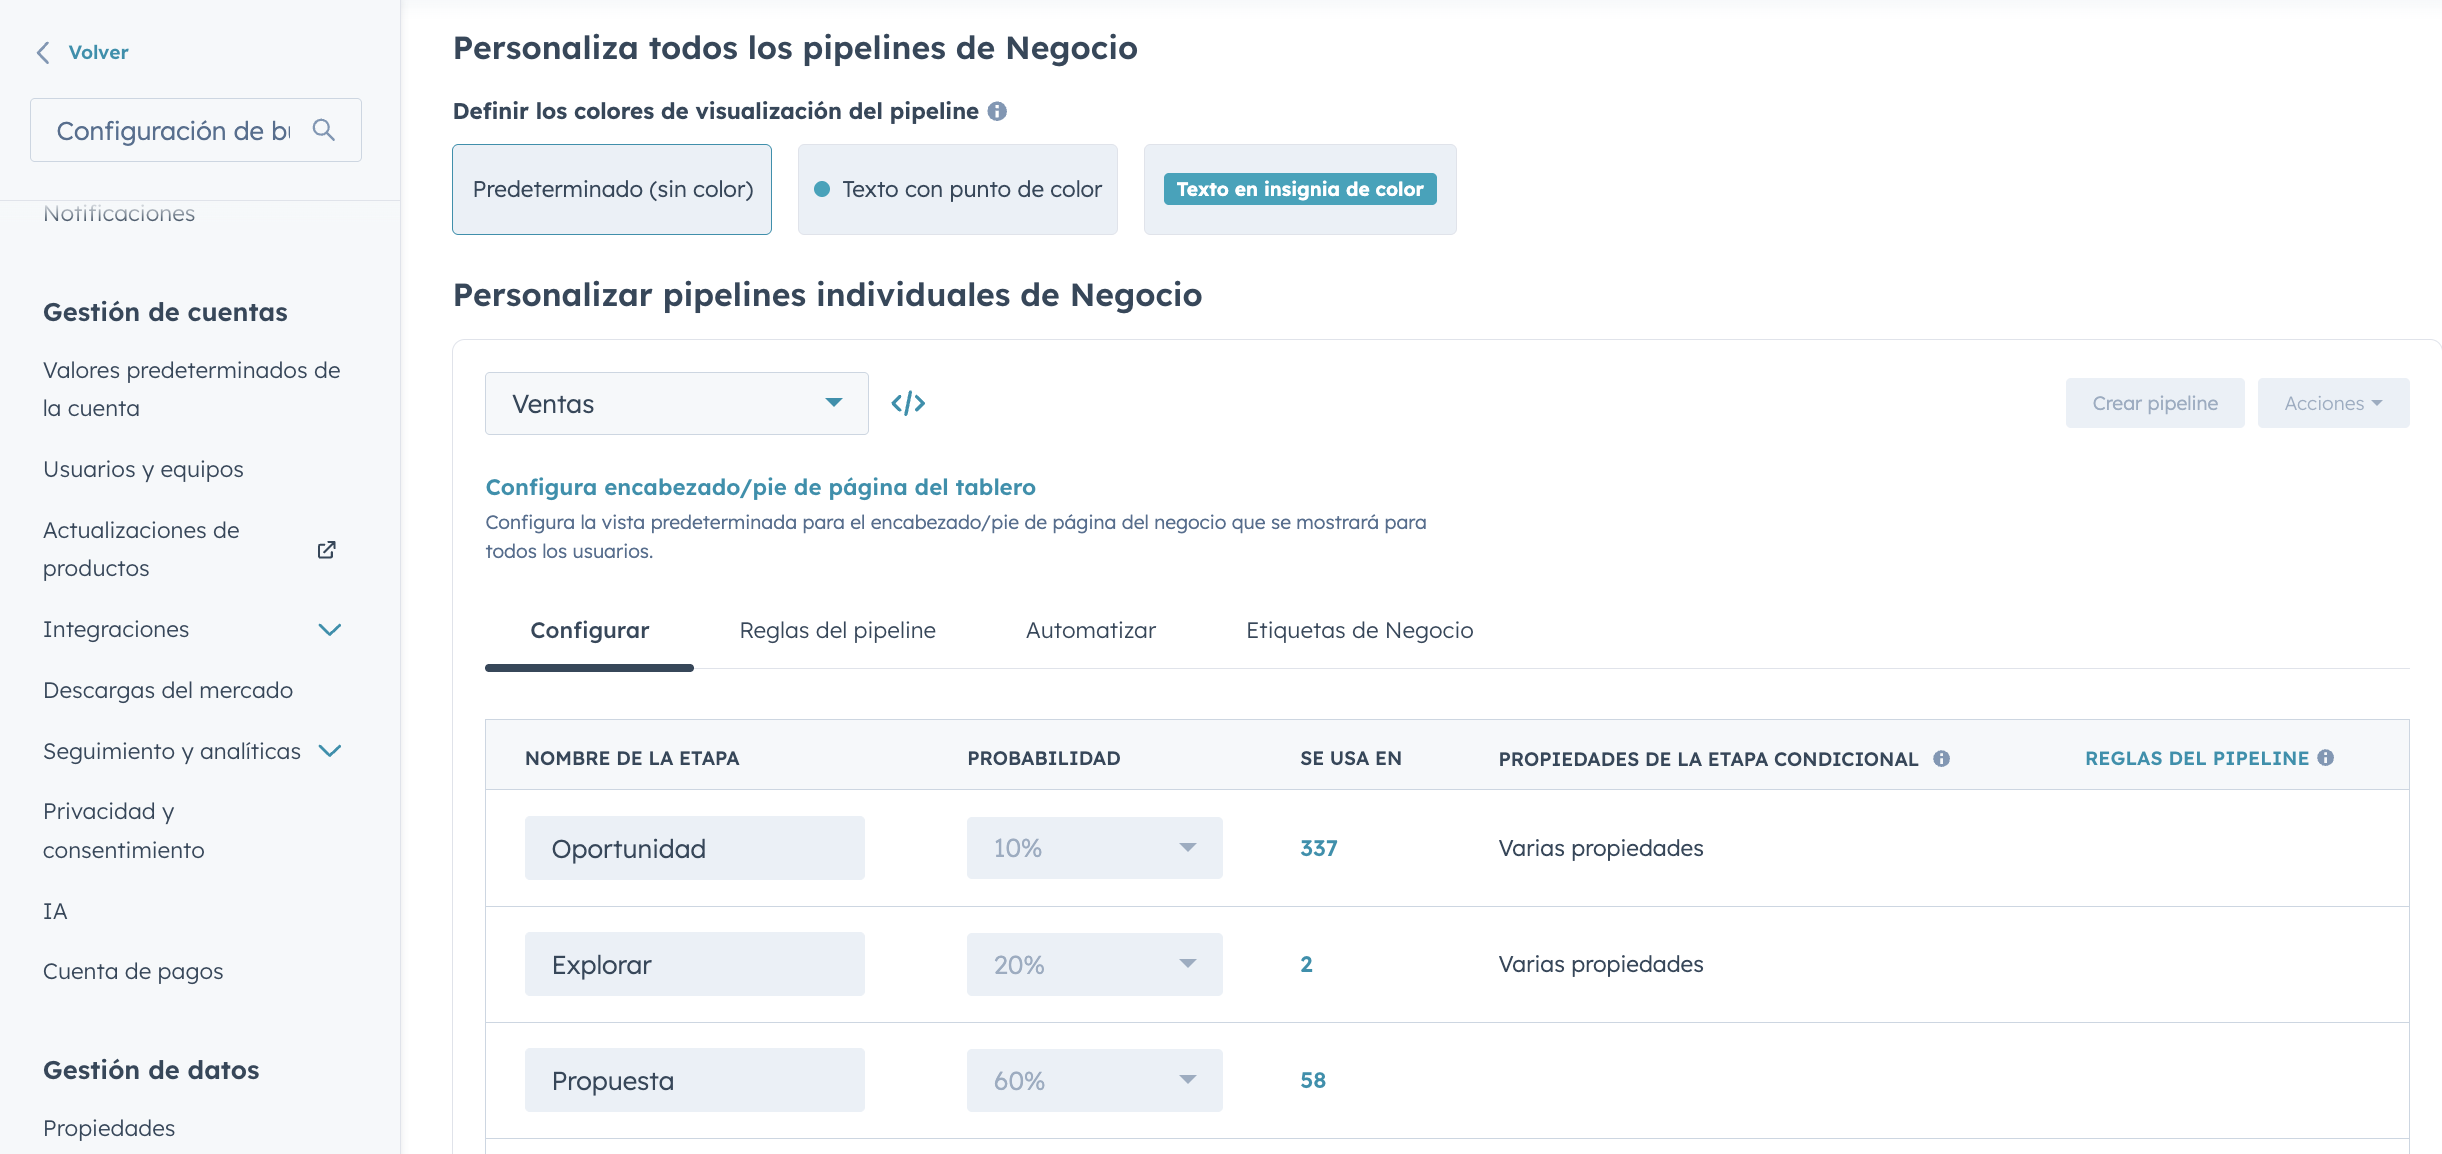Click info icon beside Propiedades de la etapa condicional
Viewport: 2442px width, 1154px height.
point(1942,758)
